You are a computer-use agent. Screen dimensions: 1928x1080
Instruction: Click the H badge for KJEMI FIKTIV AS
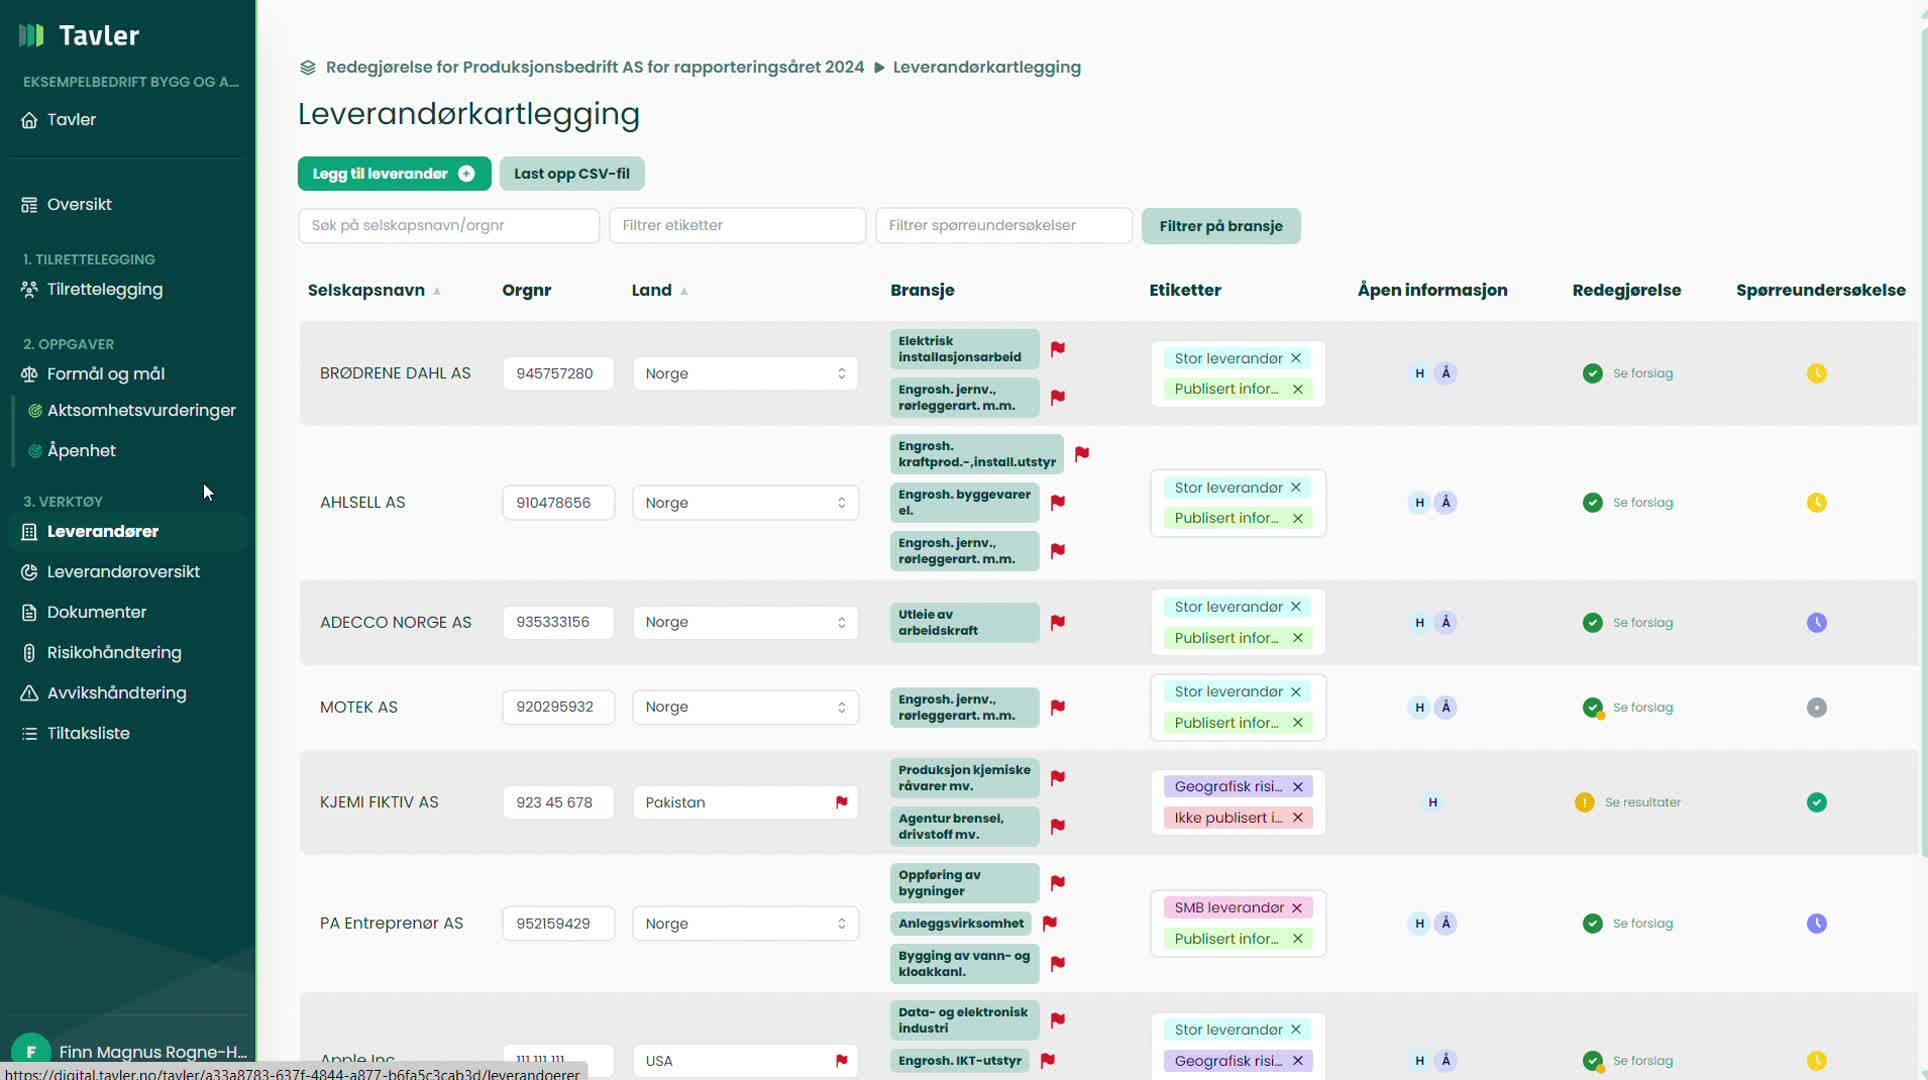pyautogui.click(x=1432, y=802)
